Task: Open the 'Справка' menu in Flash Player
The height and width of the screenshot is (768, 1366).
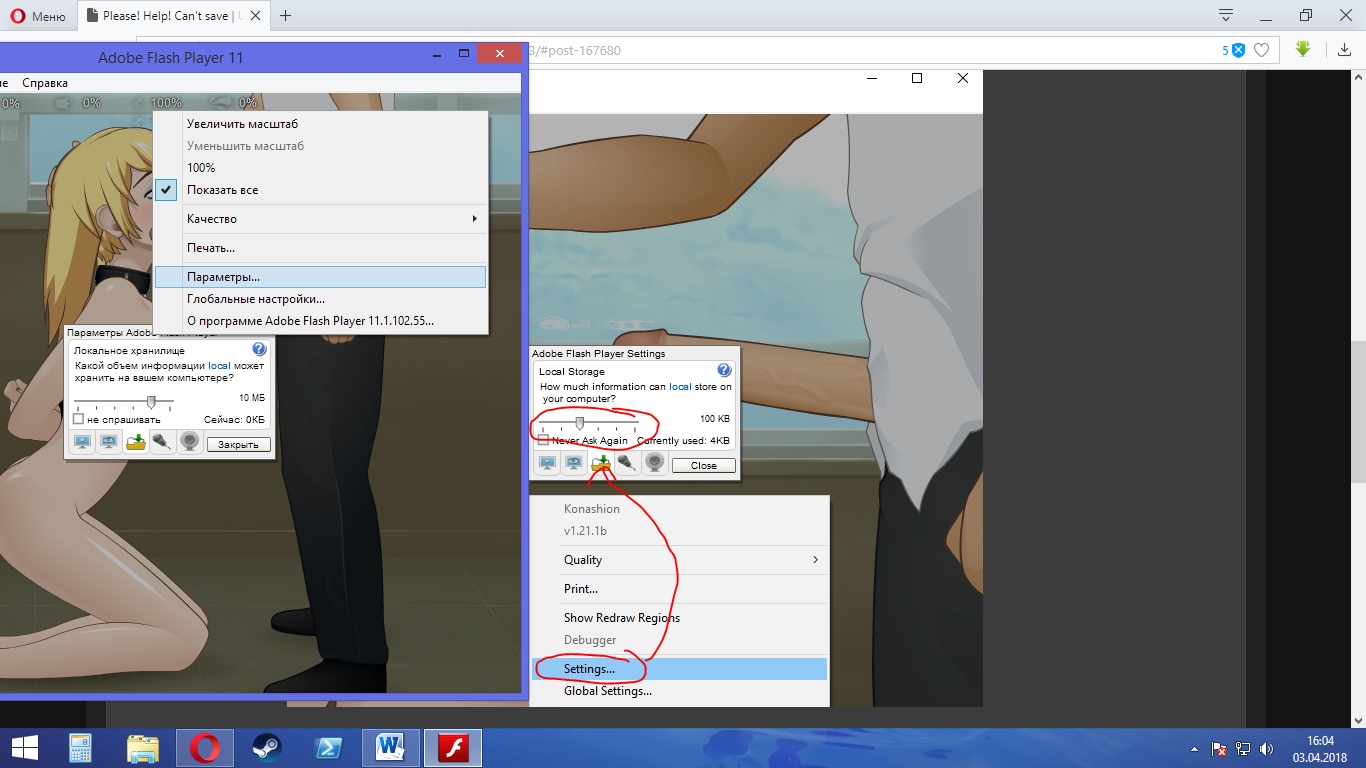Action: click(45, 83)
